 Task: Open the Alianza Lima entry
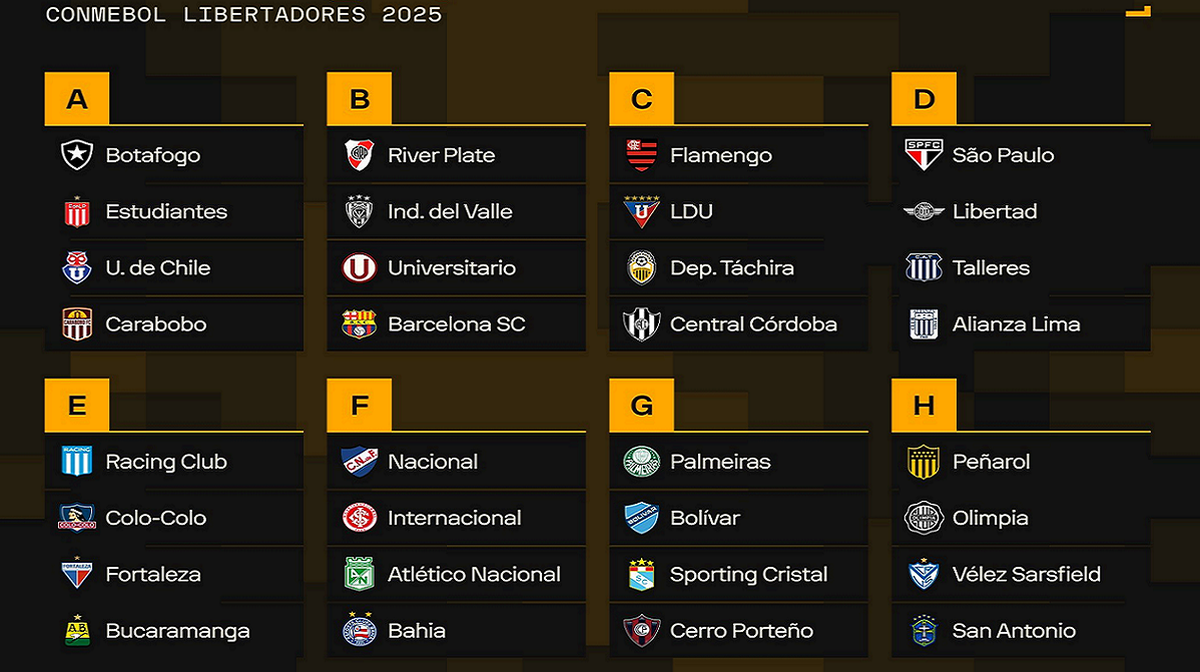click(1021, 324)
